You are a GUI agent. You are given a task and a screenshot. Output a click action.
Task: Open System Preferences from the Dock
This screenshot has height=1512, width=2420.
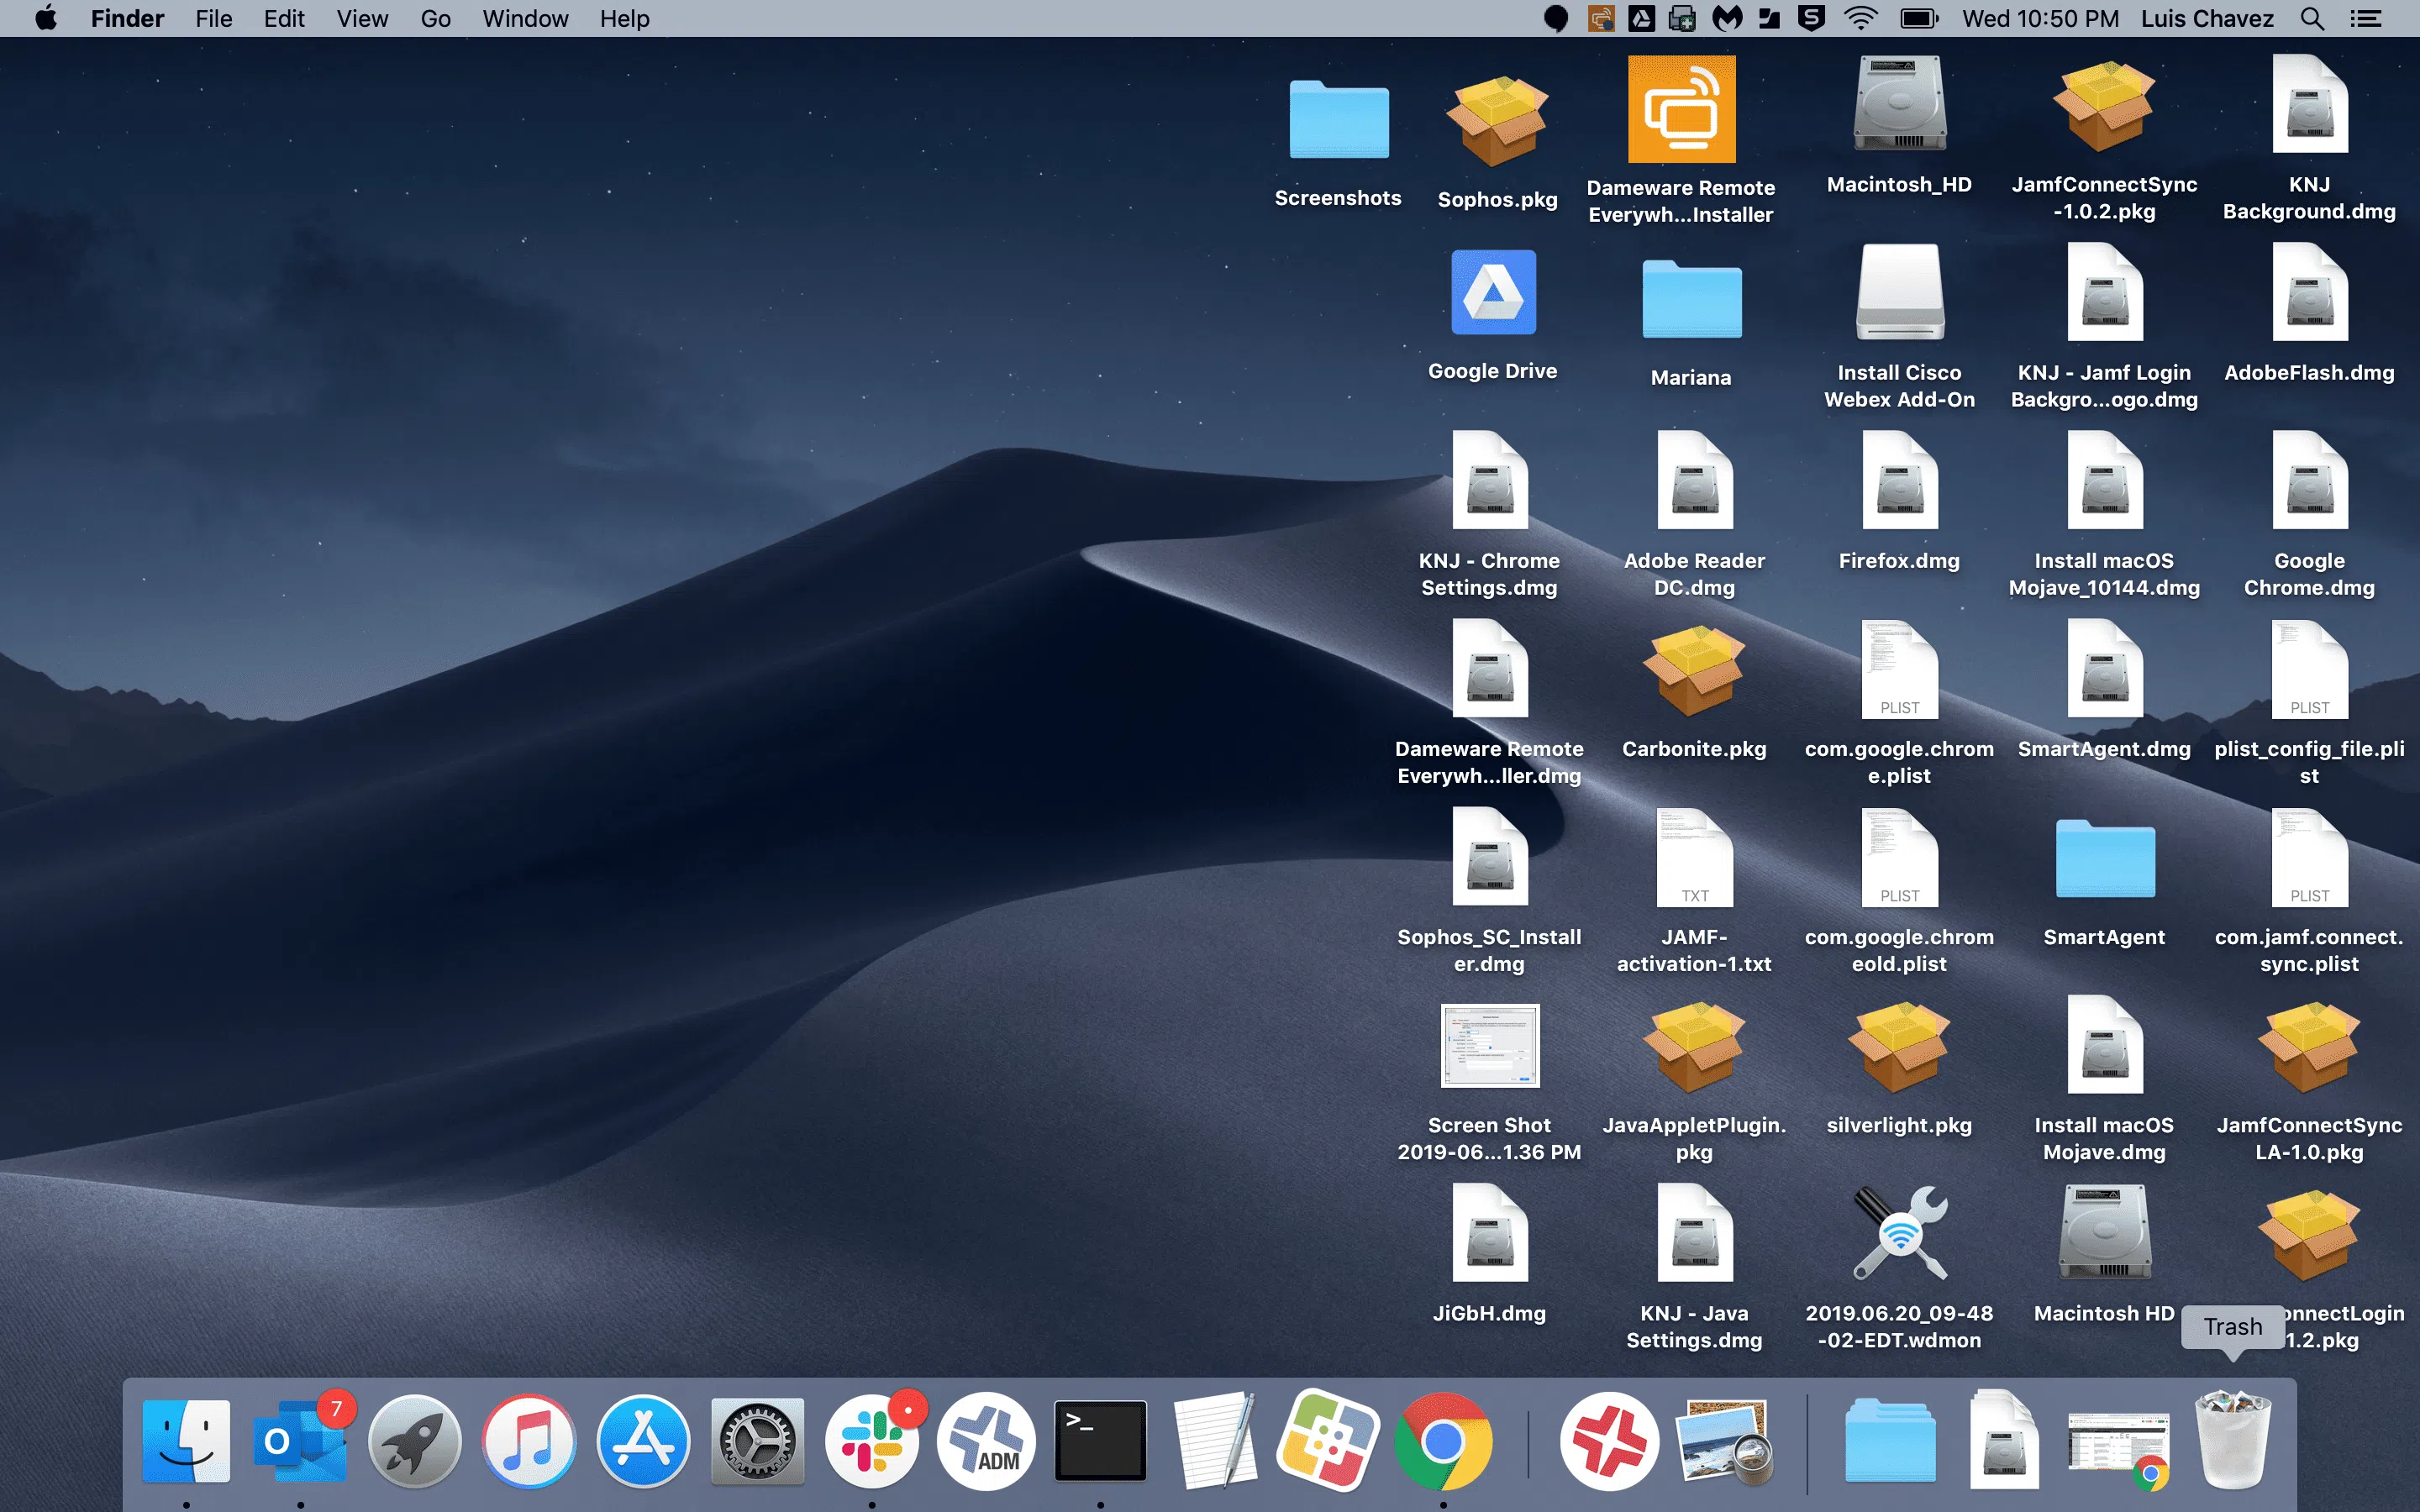pos(757,1442)
